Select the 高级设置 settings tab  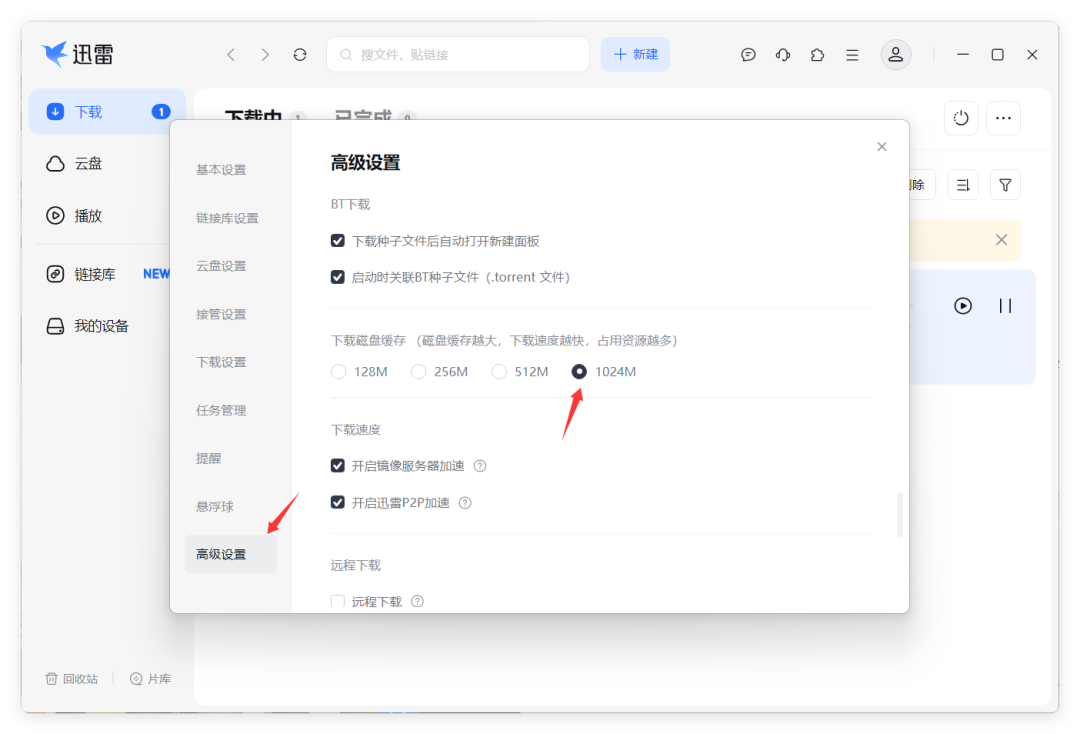click(x=230, y=554)
